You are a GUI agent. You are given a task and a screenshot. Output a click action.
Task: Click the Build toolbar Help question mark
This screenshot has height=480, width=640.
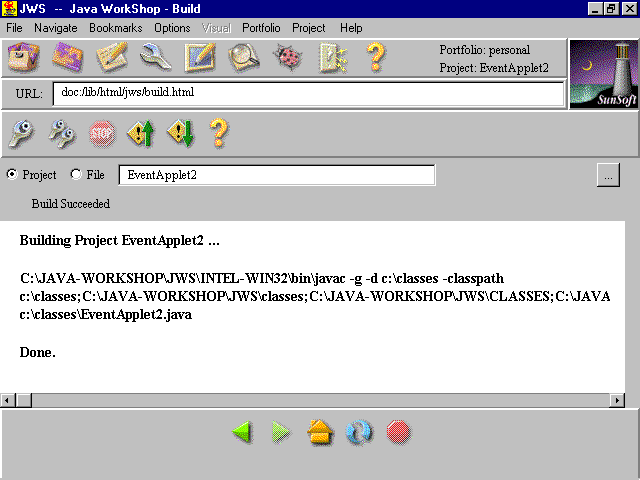(x=219, y=133)
